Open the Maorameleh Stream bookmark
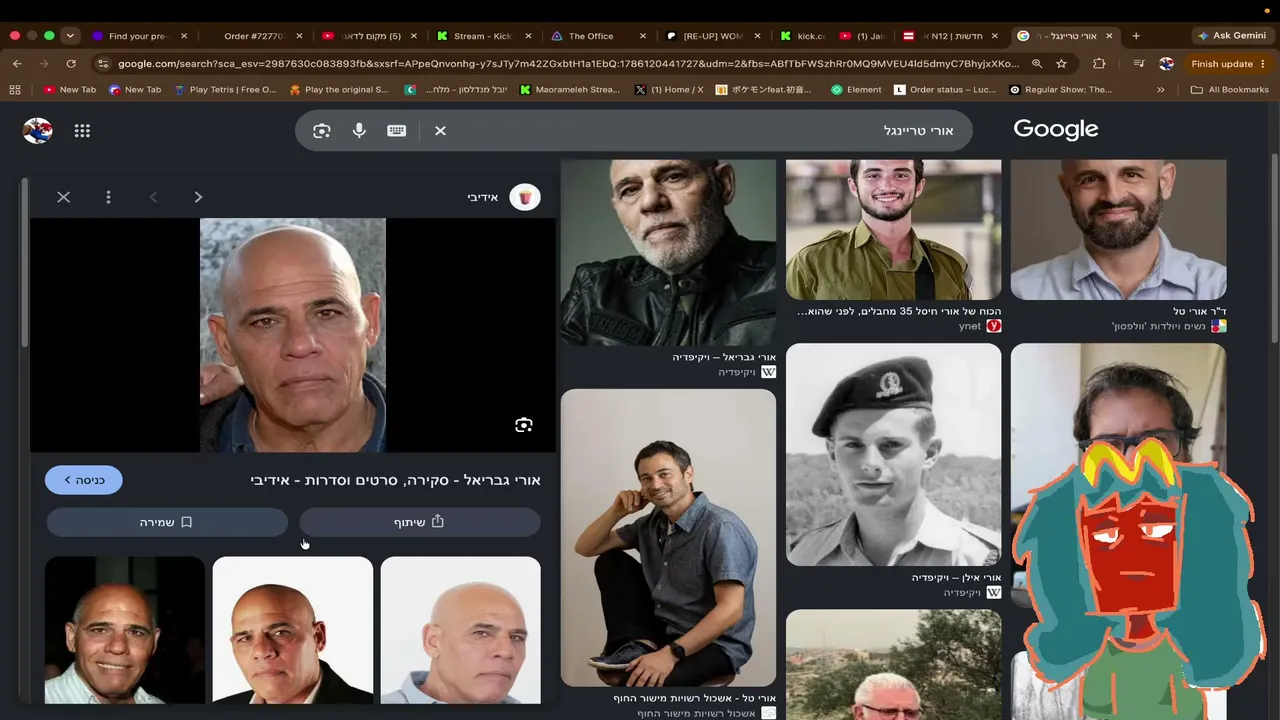Viewport: 1280px width, 720px height. pos(570,89)
